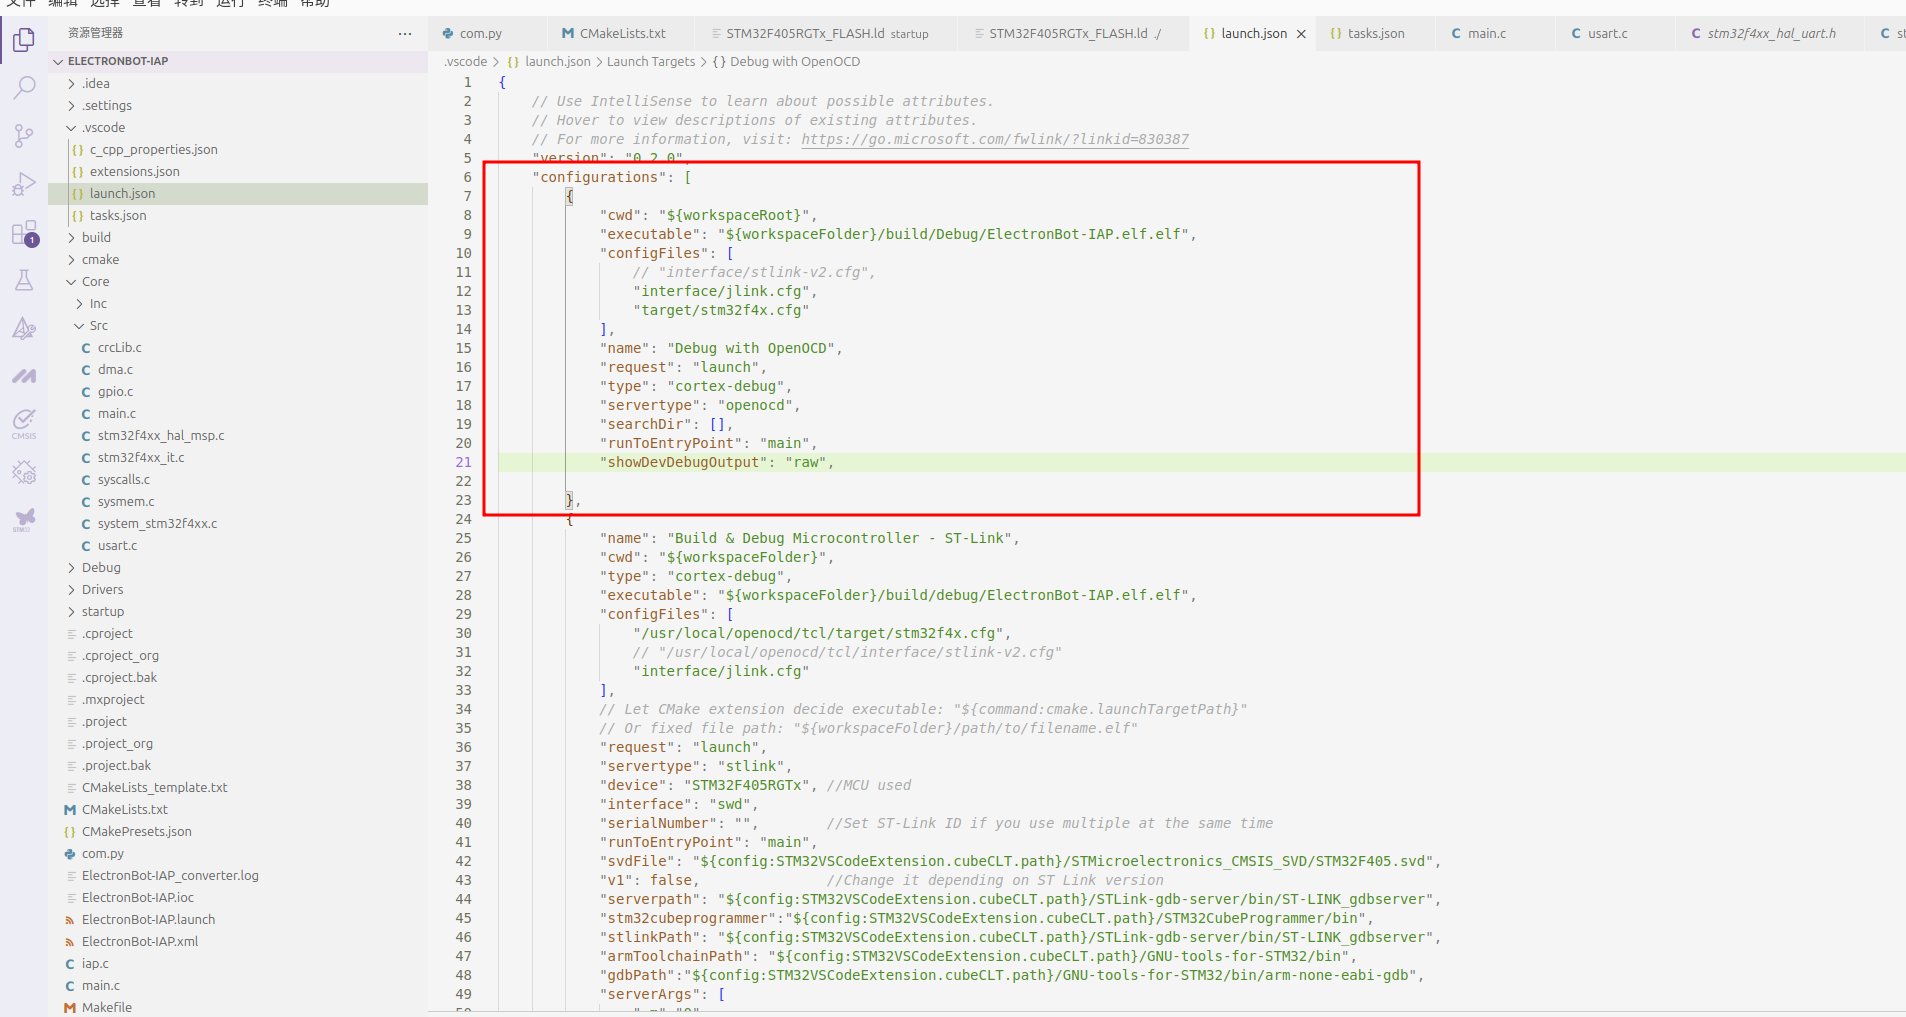Open the CMake tools view
Image resolution: width=1906 pixels, height=1017 pixels.
click(24, 329)
